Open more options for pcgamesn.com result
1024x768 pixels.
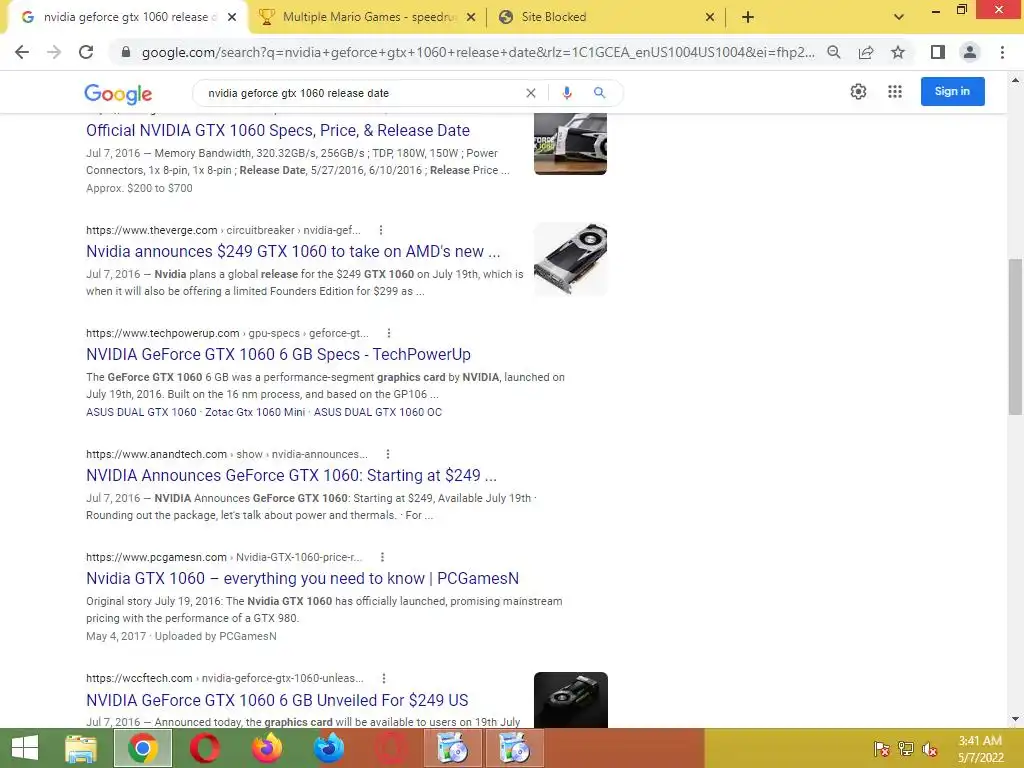click(x=382, y=557)
